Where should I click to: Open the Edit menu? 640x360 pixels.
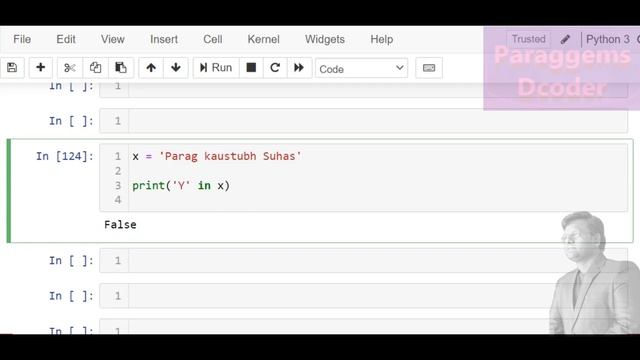tap(66, 39)
